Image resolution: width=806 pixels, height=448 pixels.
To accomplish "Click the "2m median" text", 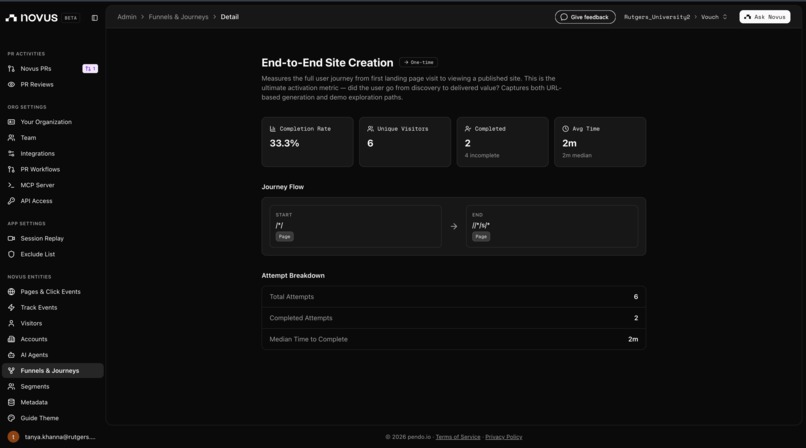I will (x=577, y=155).
